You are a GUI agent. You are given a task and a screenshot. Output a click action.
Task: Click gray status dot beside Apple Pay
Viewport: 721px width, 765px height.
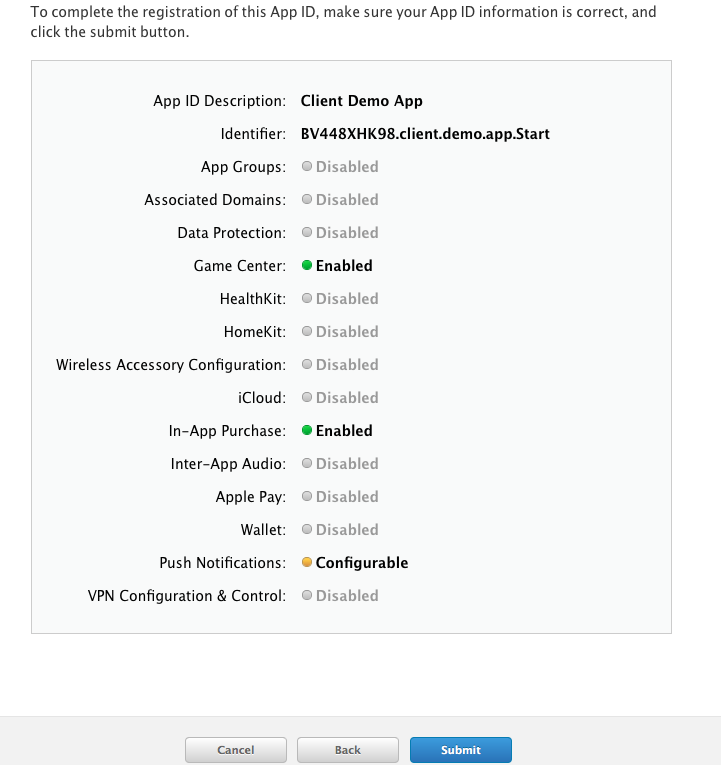click(x=307, y=497)
